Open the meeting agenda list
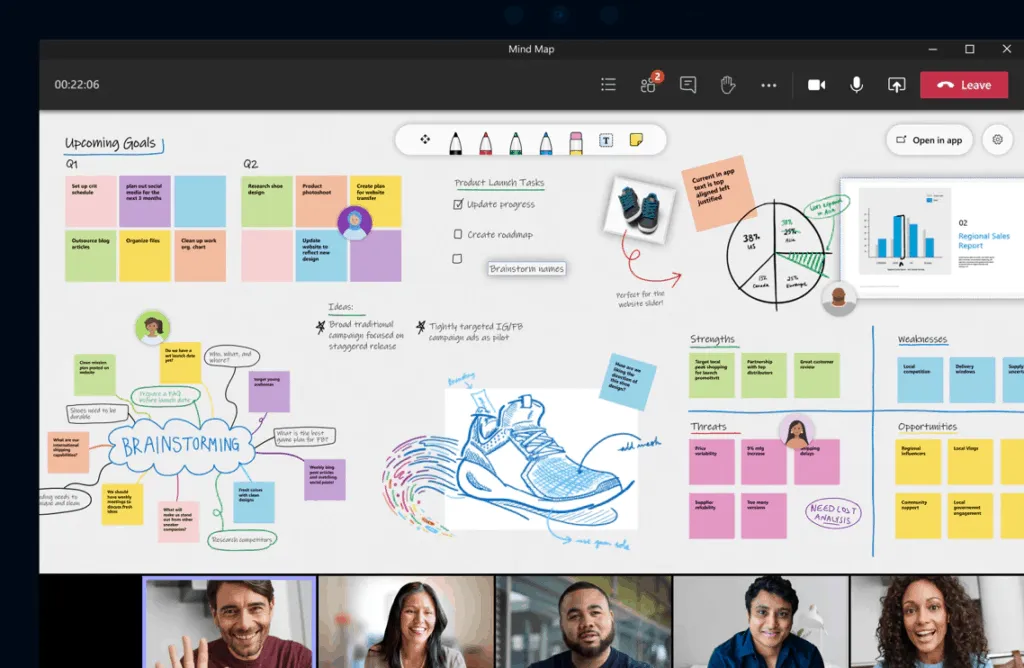The height and width of the screenshot is (668, 1024). (x=608, y=85)
